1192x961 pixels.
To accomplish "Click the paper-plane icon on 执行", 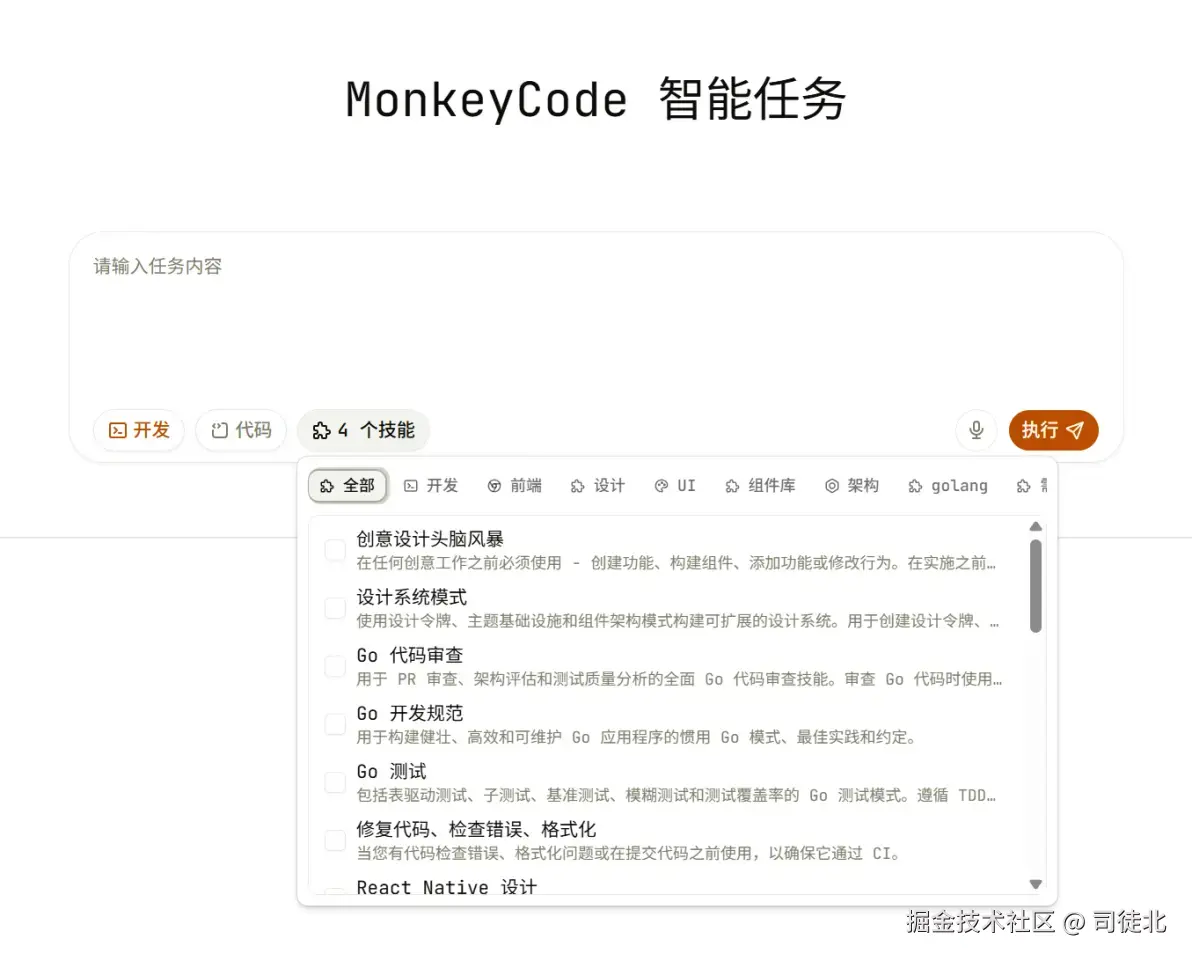I will coord(1075,430).
